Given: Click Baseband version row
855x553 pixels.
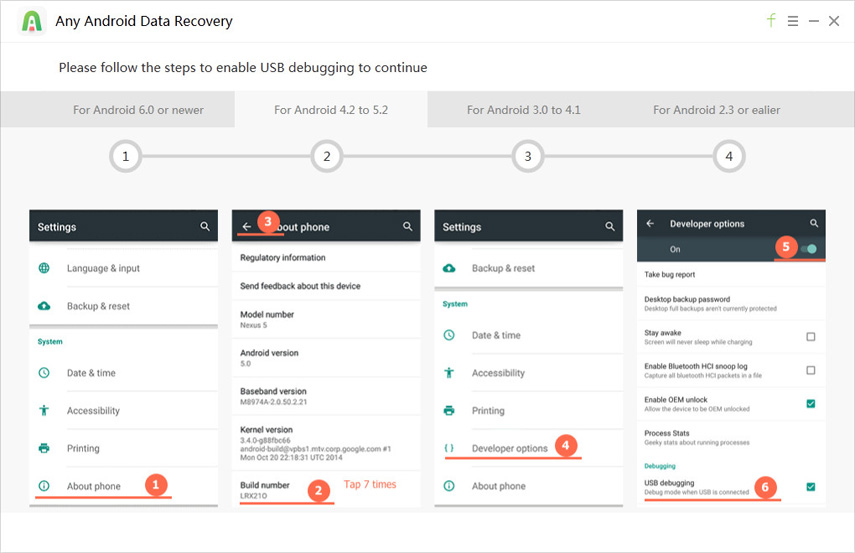Looking at the screenshot, I should [x=326, y=396].
